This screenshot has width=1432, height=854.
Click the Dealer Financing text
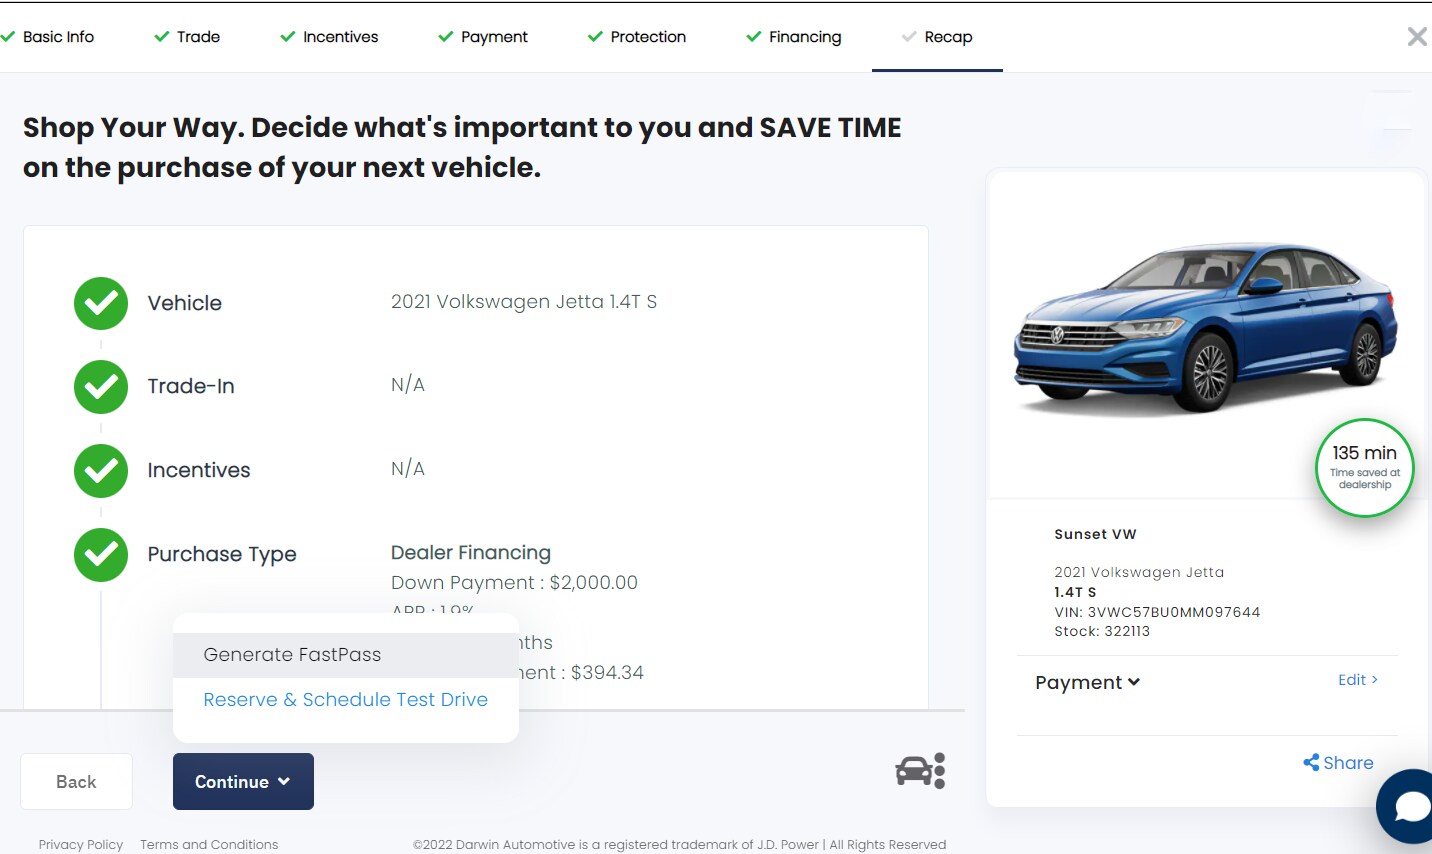471,553
